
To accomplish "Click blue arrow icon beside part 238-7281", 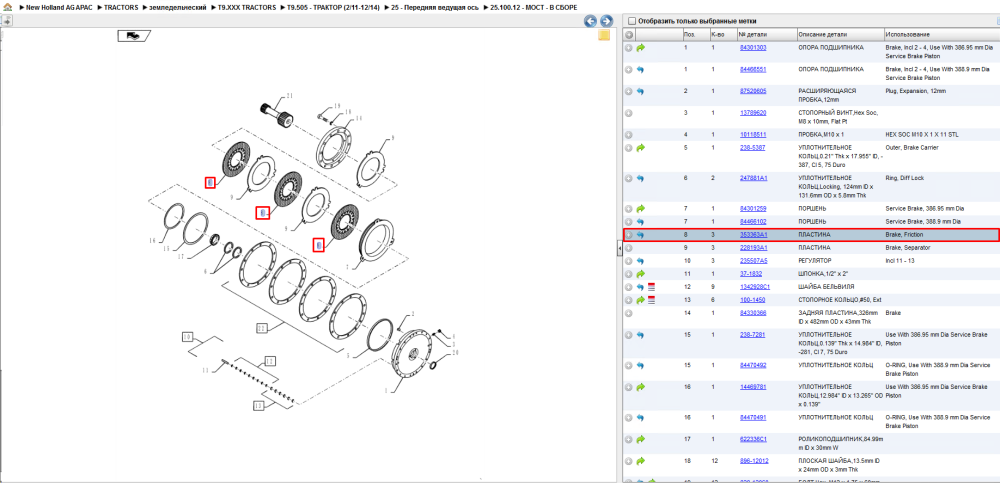I will point(641,334).
